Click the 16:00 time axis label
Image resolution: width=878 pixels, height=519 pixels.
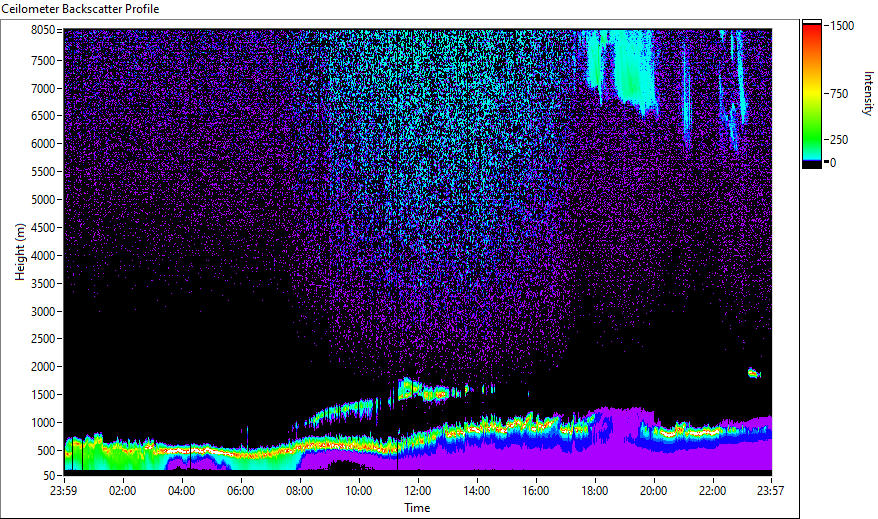tap(536, 491)
